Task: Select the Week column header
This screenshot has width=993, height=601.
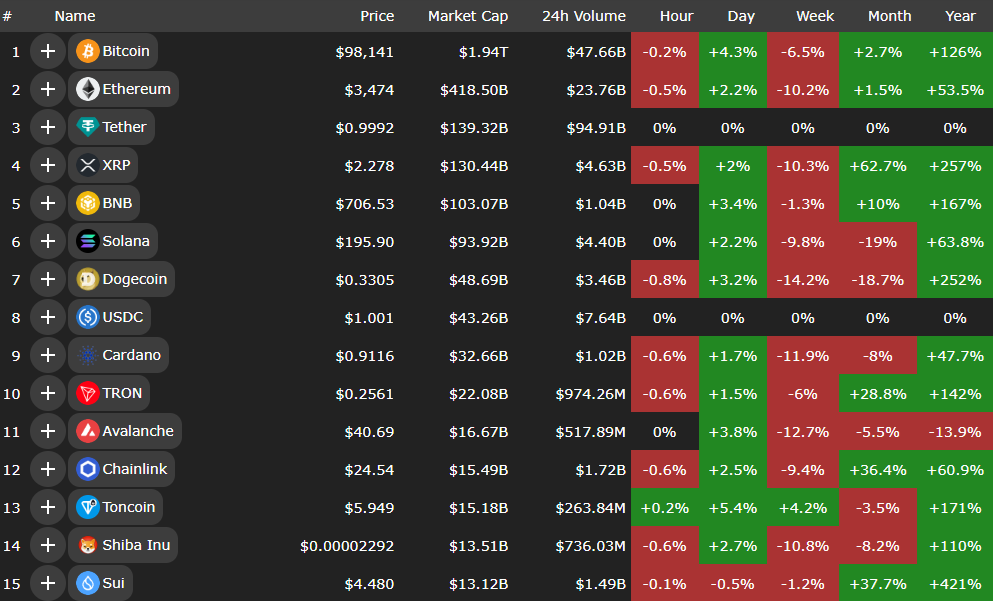Action: click(x=815, y=16)
